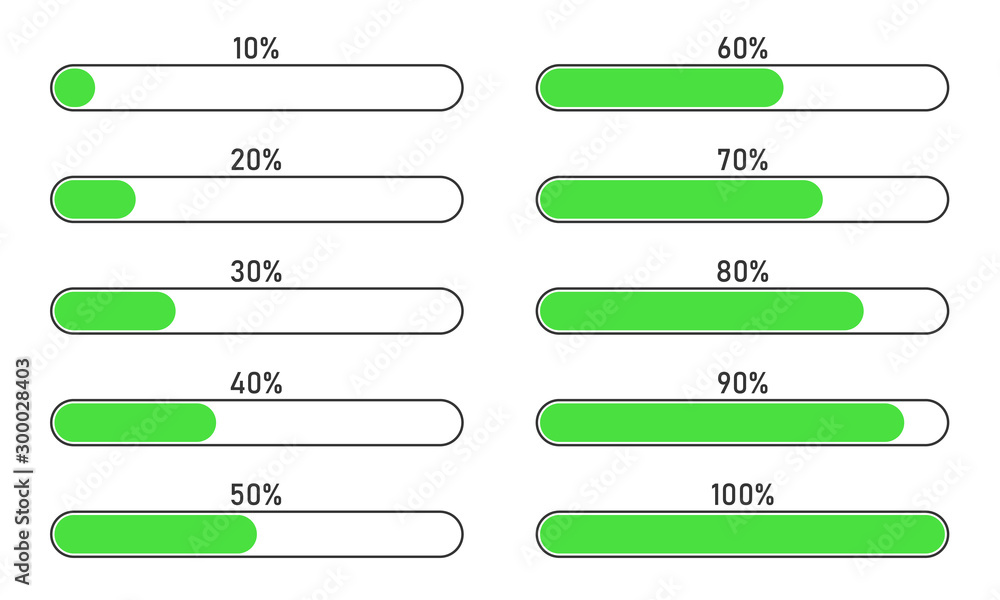Image resolution: width=1000 pixels, height=600 pixels.
Task: Select the 80% progress bar
Action: coord(742,311)
